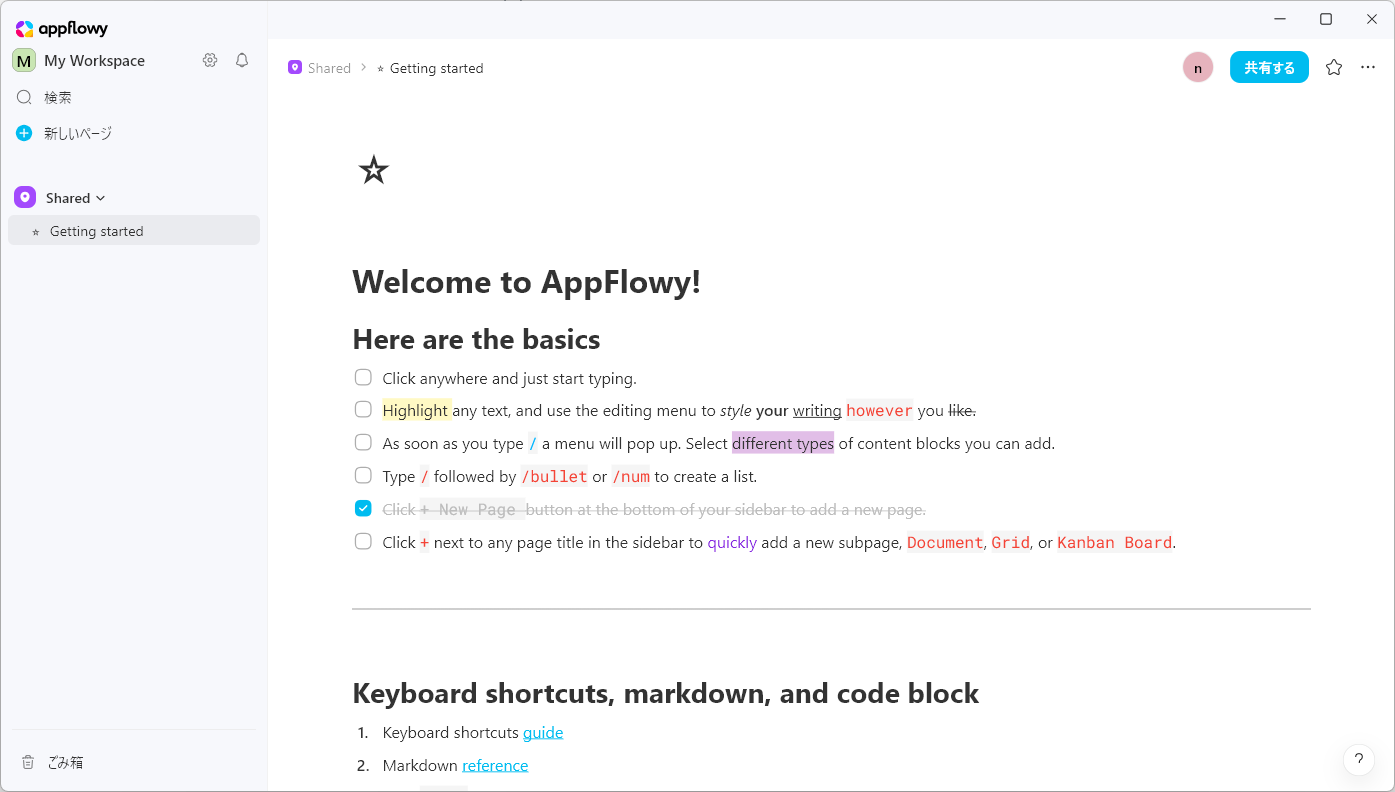The height and width of the screenshot is (792, 1395).
Task: Click 'Keyboard shortcuts, markdown, and code block' heading
Action: coord(666,693)
